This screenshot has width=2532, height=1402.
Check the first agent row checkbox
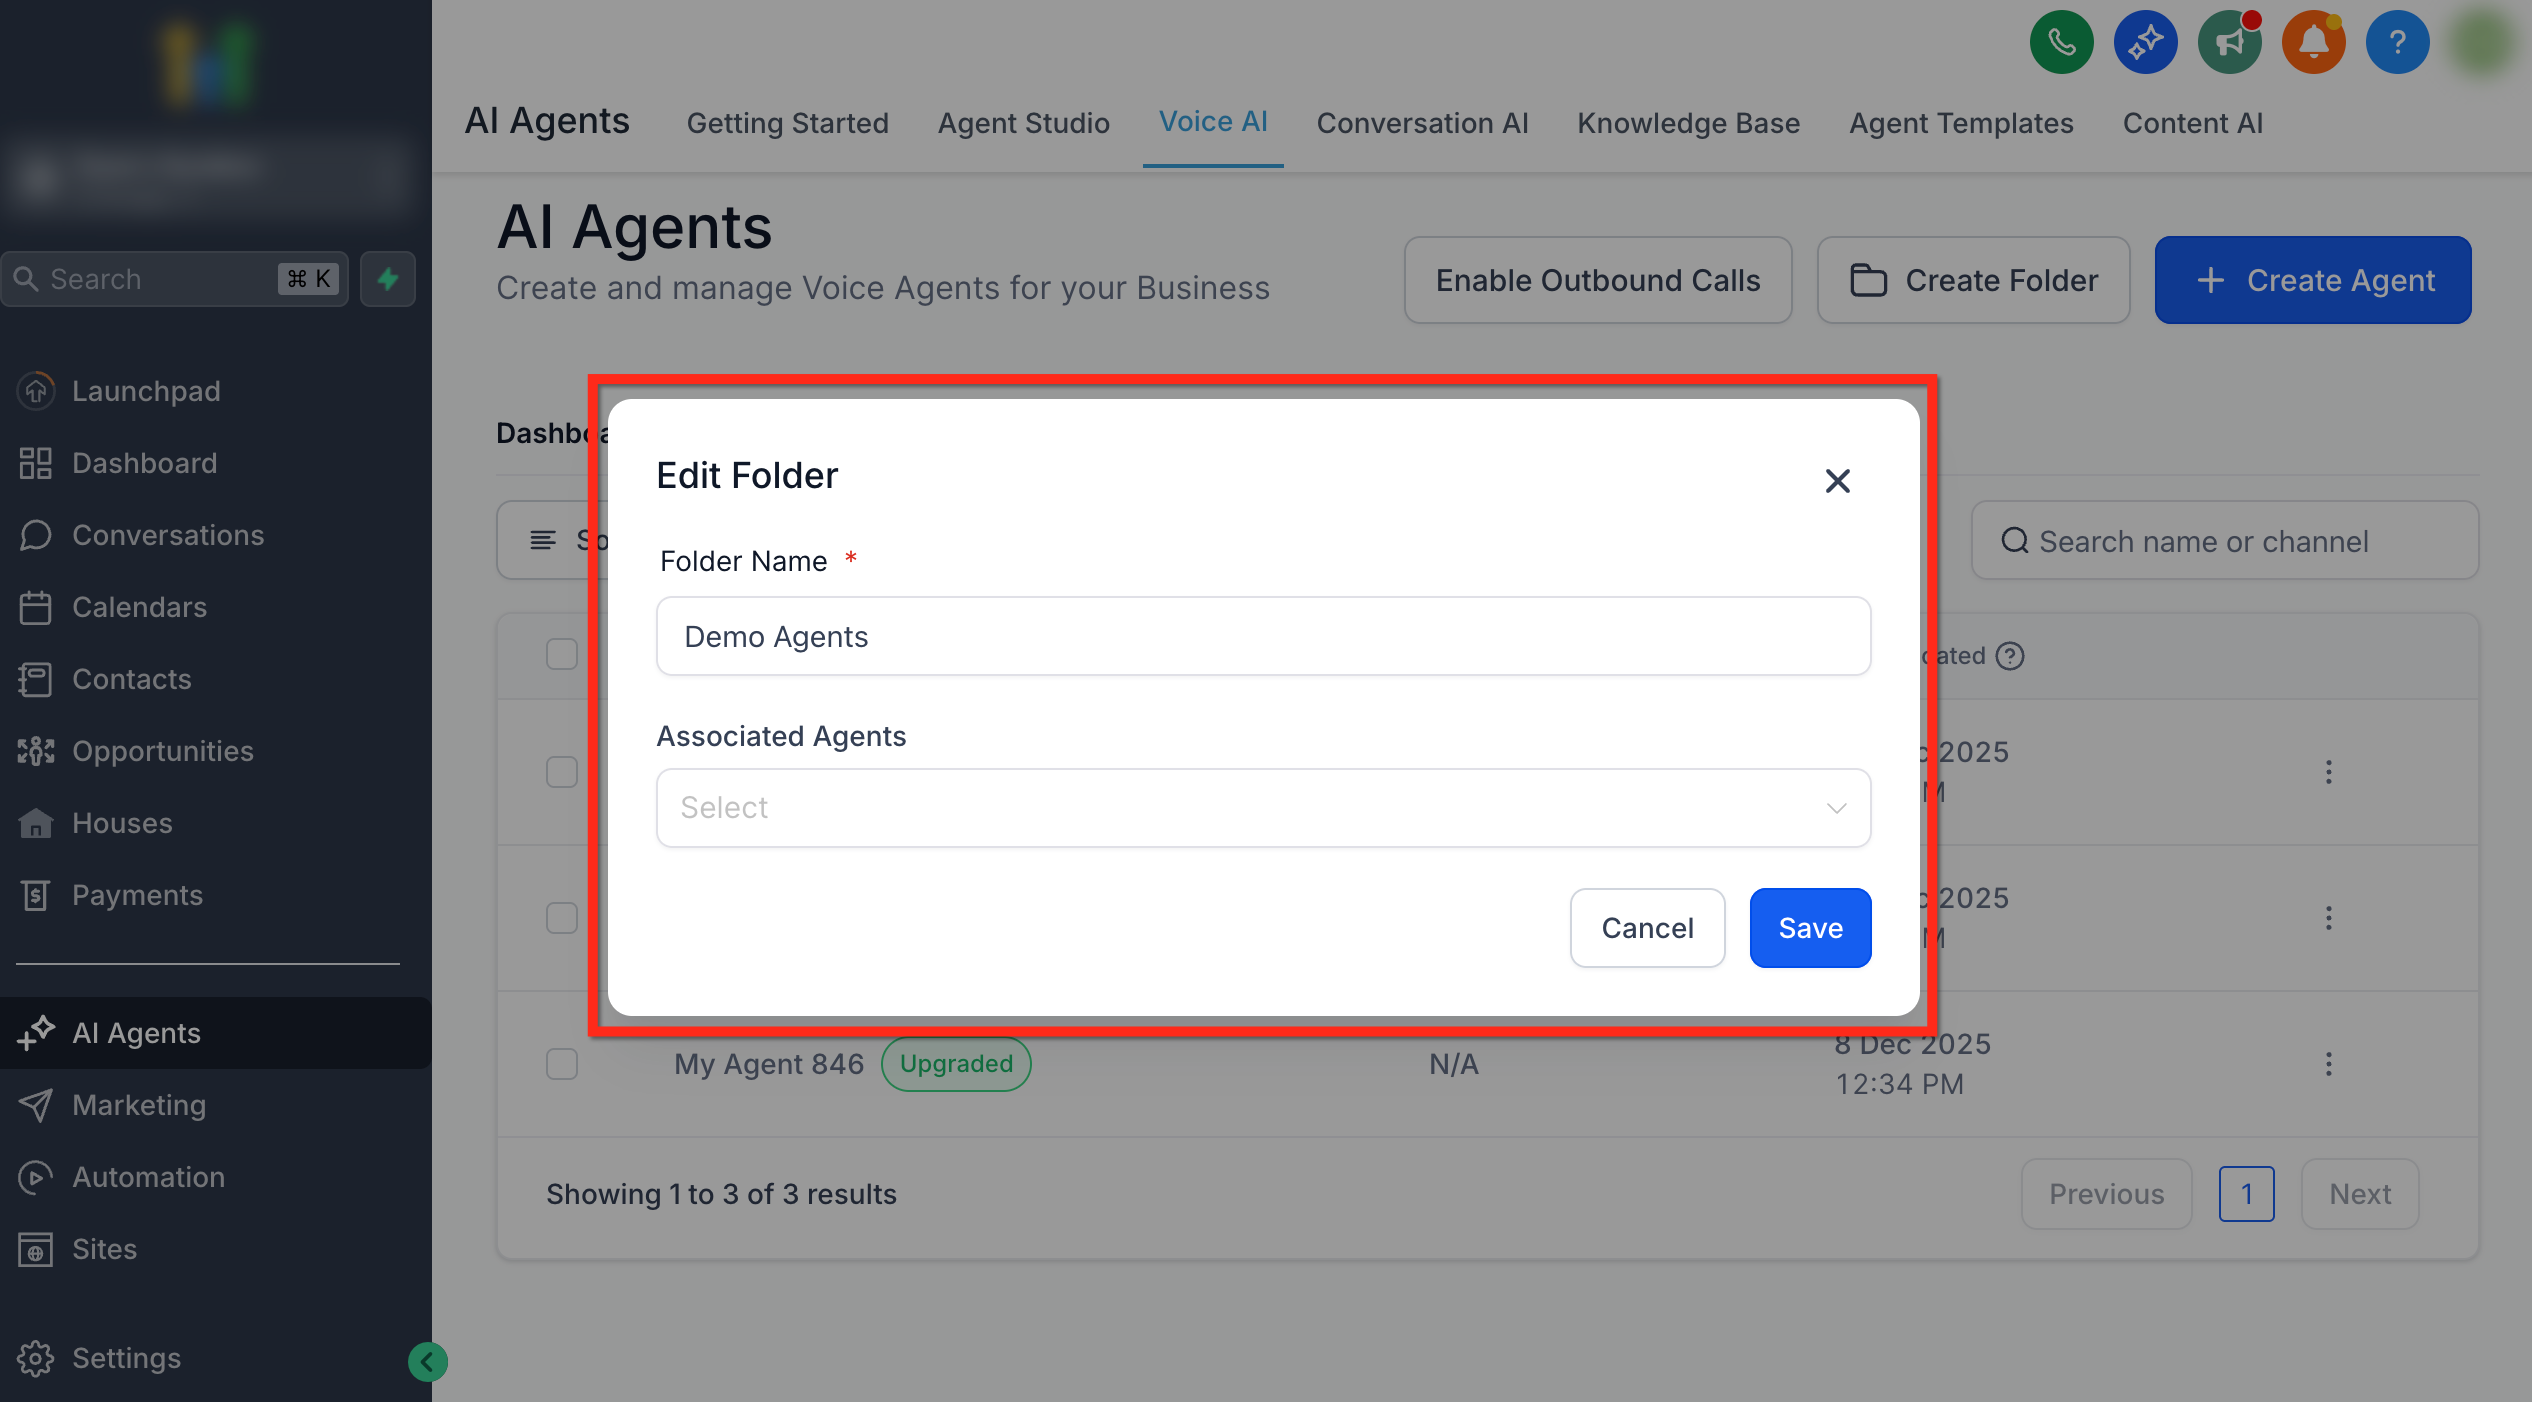click(562, 771)
